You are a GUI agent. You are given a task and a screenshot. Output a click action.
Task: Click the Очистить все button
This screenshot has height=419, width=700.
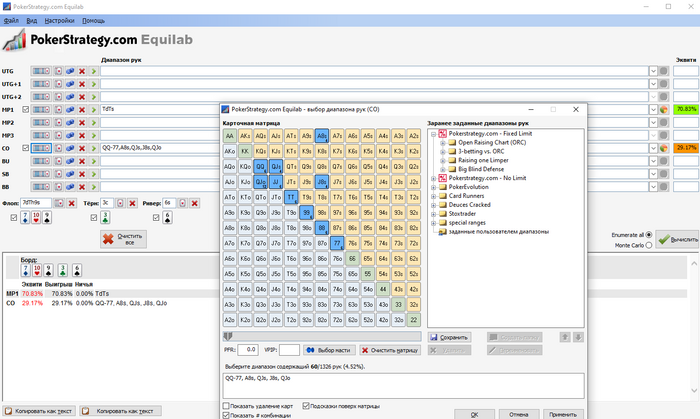coord(123,239)
